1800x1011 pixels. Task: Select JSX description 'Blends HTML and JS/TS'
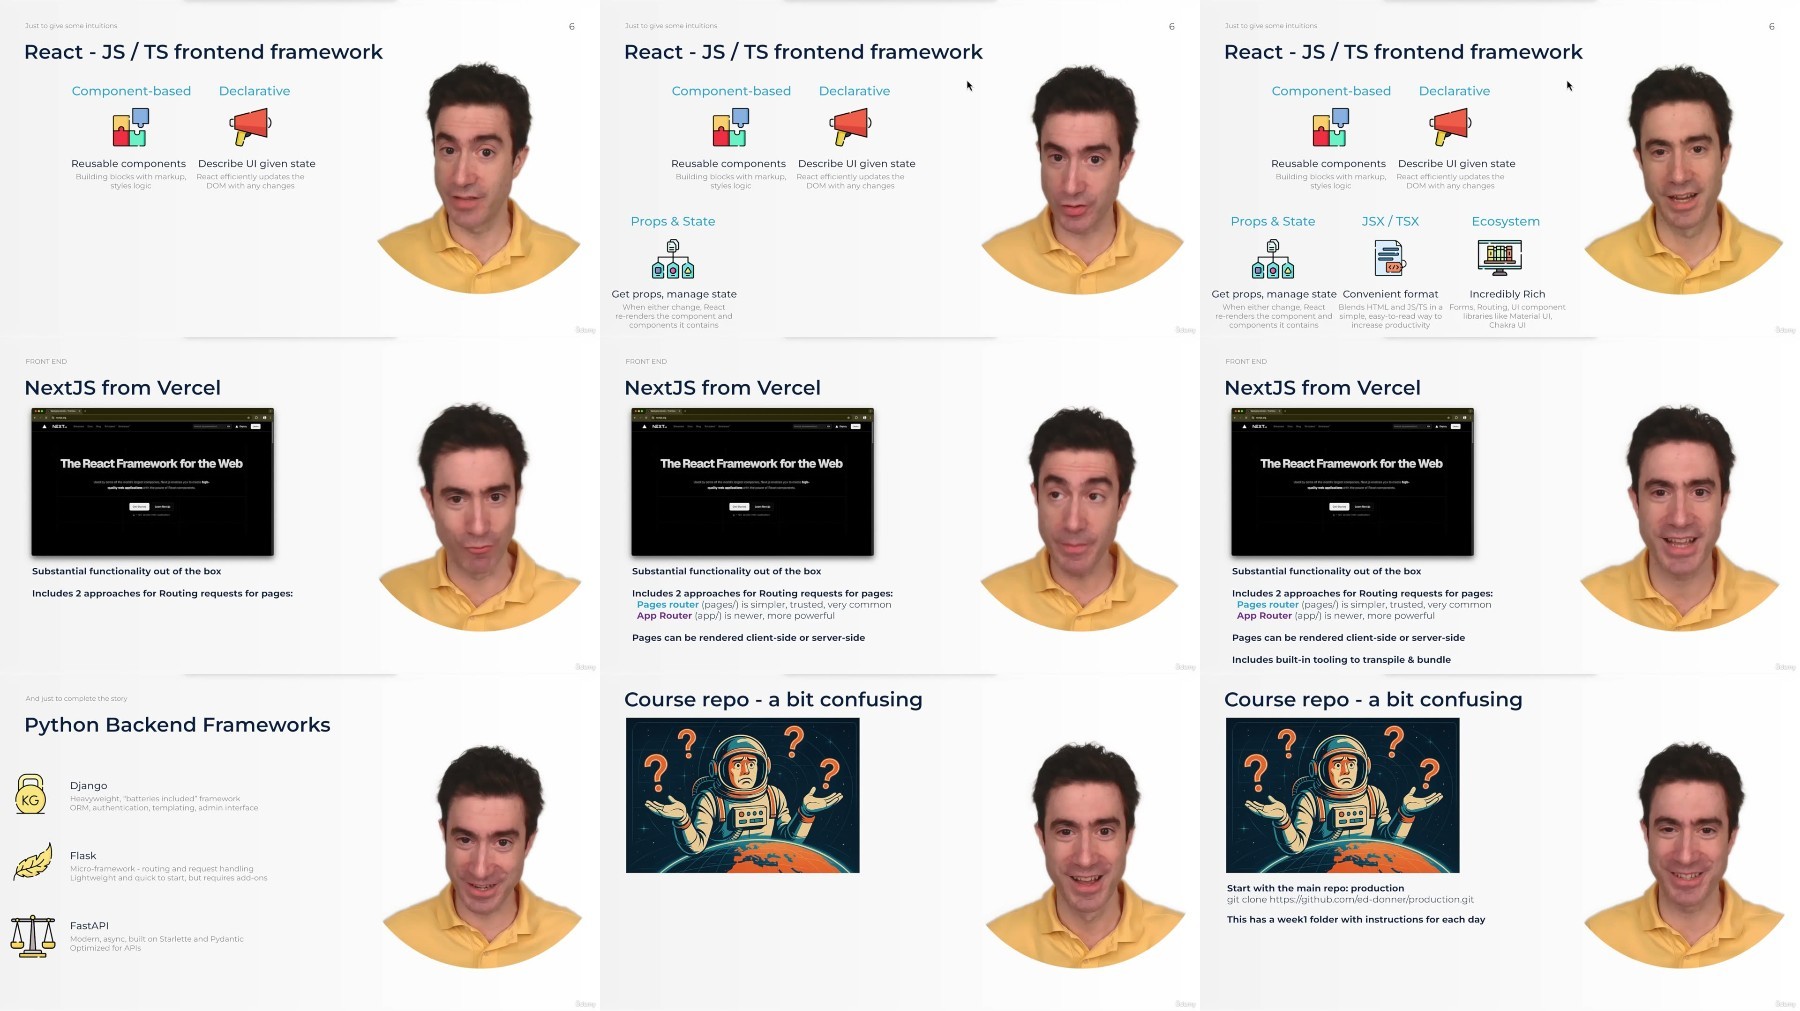[x=1390, y=316]
